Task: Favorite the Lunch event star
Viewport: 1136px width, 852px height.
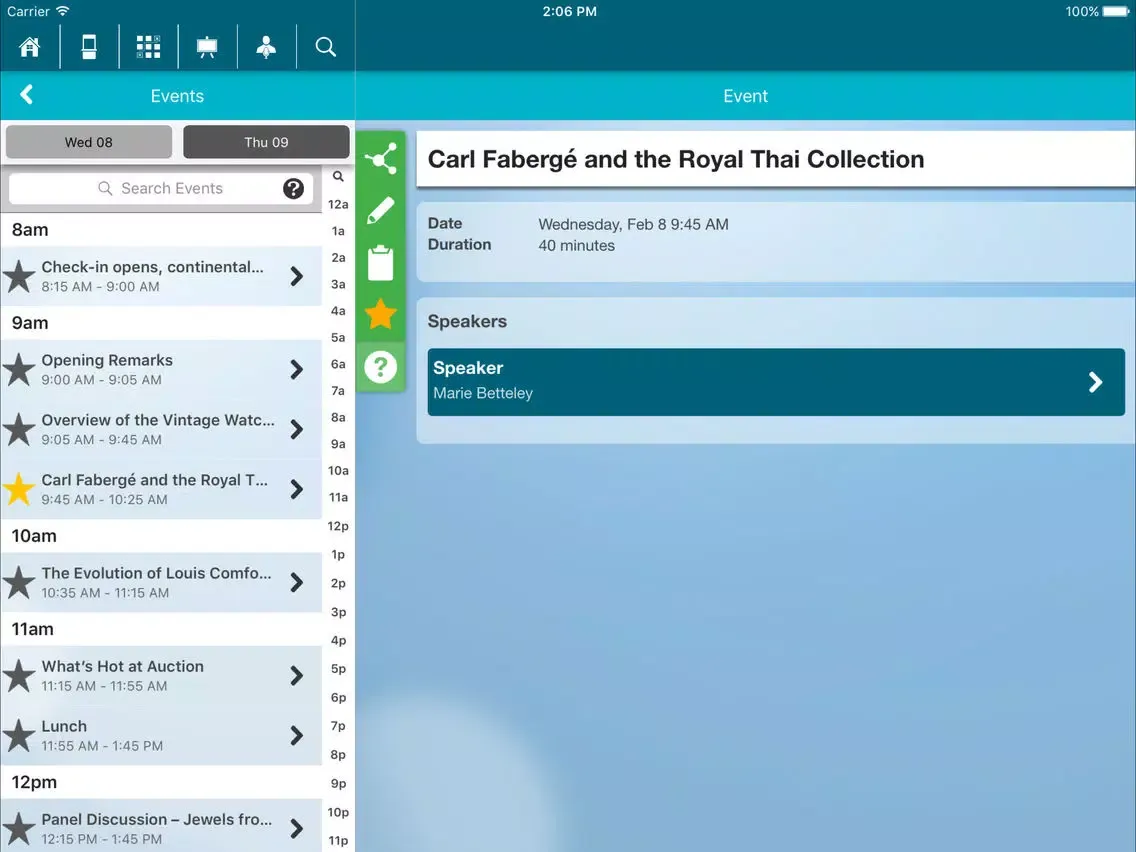Action: pyautogui.click(x=19, y=736)
